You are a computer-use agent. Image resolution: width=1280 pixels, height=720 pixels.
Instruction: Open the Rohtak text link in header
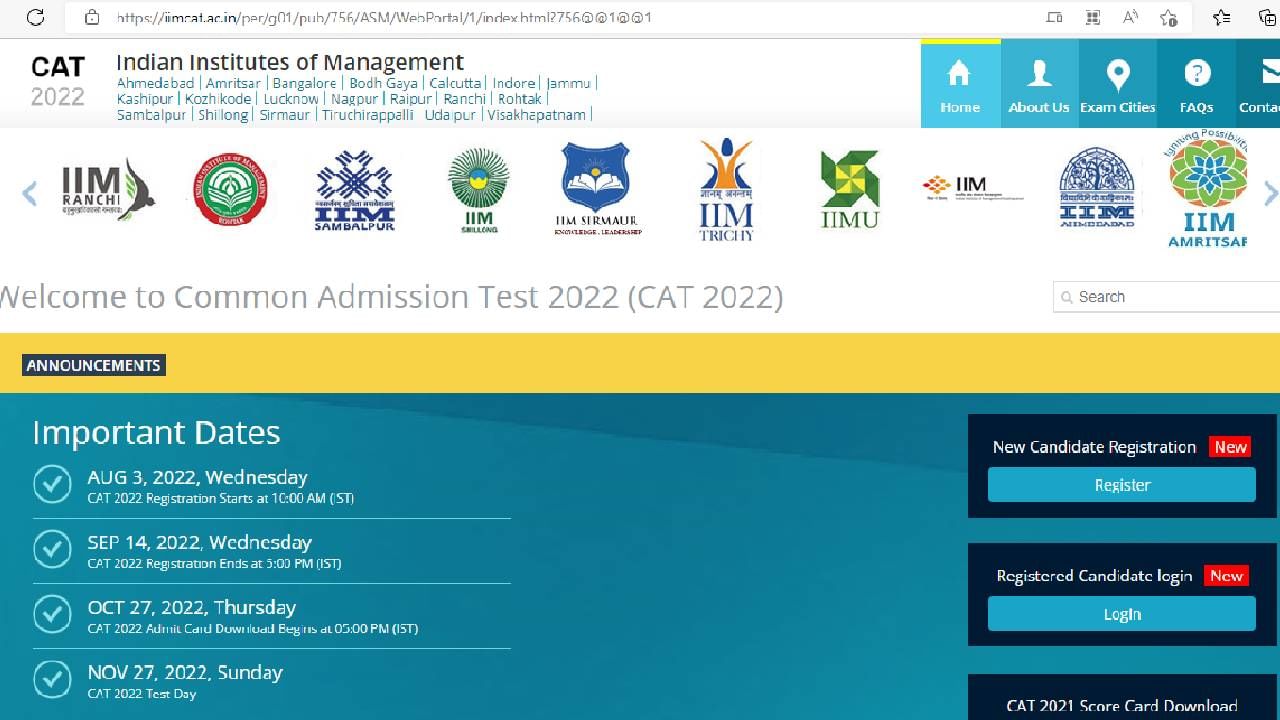pyautogui.click(x=520, y=99)
